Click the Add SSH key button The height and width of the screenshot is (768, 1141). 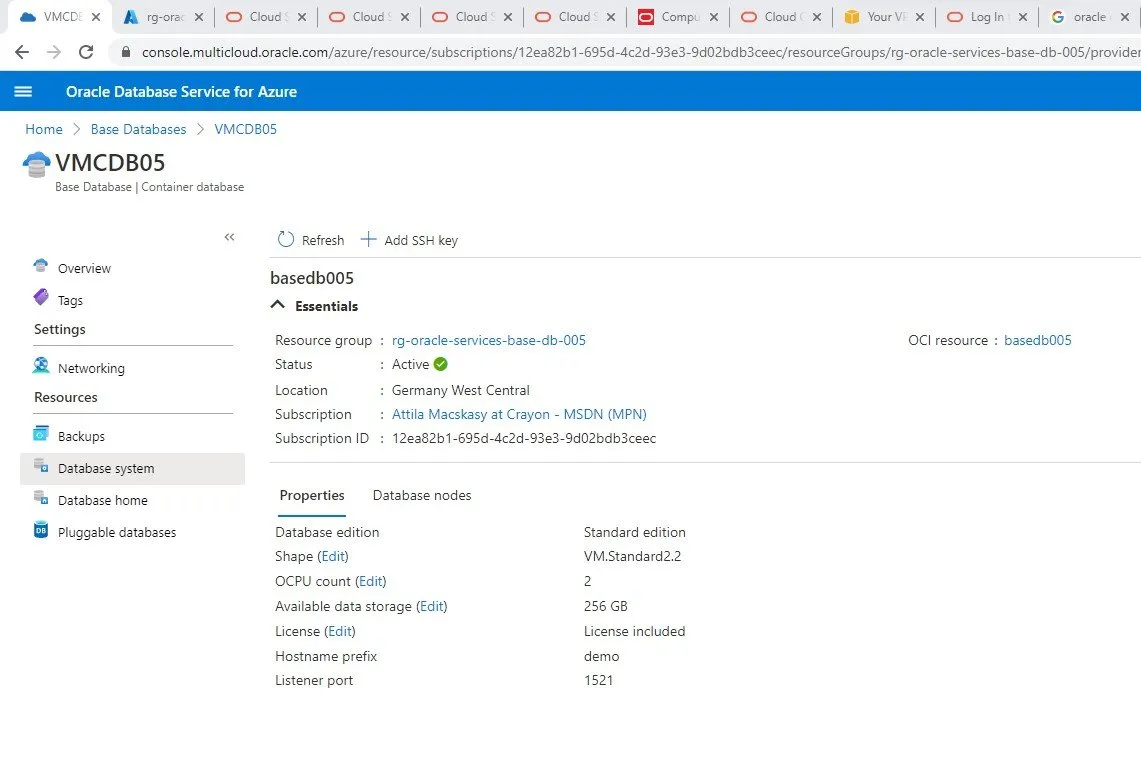tap(409, 239)
